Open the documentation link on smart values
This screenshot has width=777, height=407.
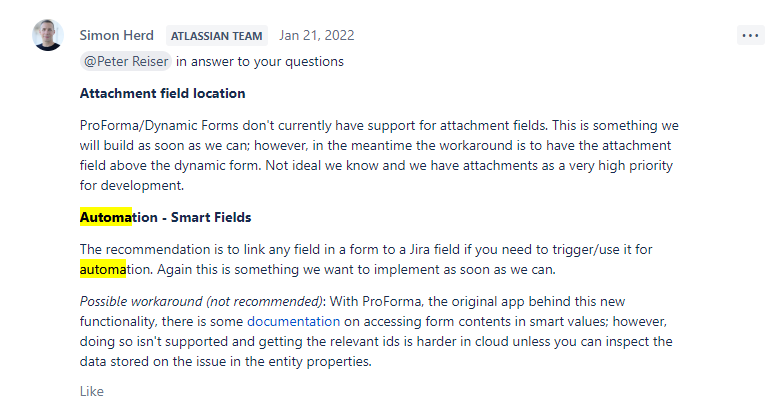point(293,321)
